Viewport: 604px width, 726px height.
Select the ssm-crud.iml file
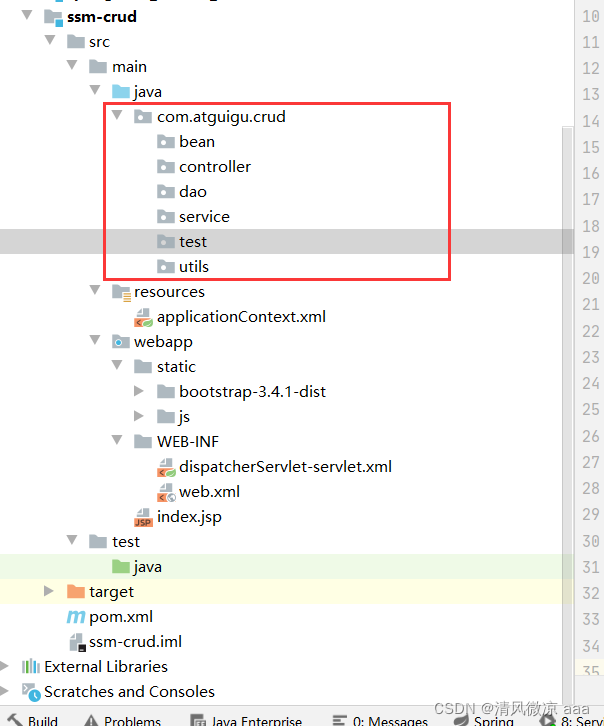tap(135, 641)
